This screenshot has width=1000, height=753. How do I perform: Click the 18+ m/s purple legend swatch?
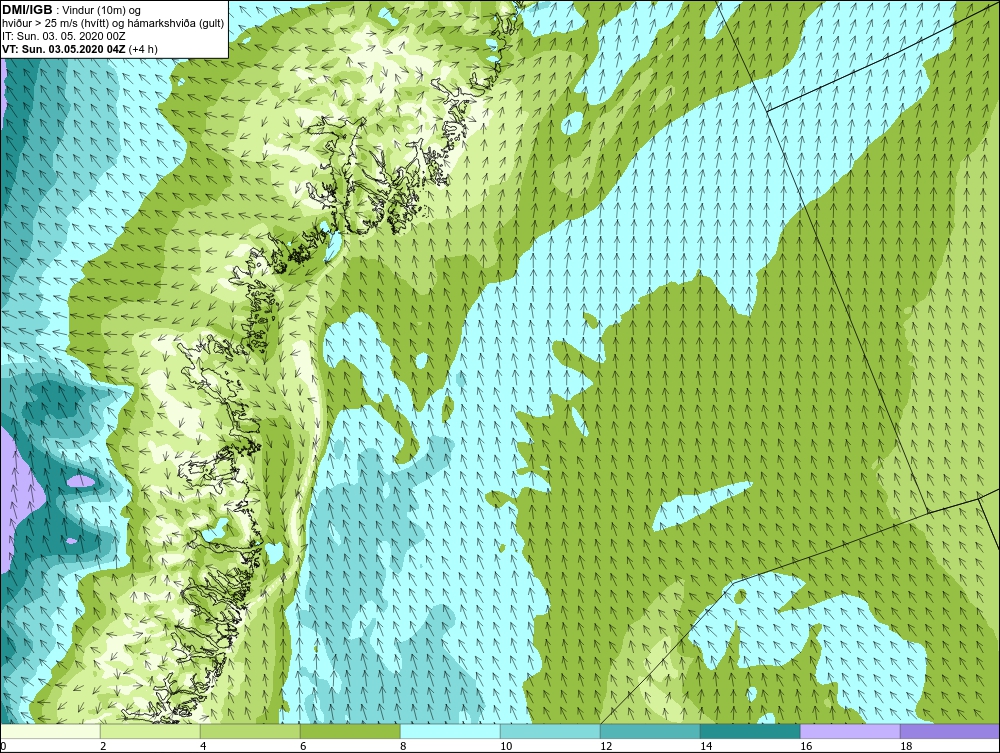950,732
